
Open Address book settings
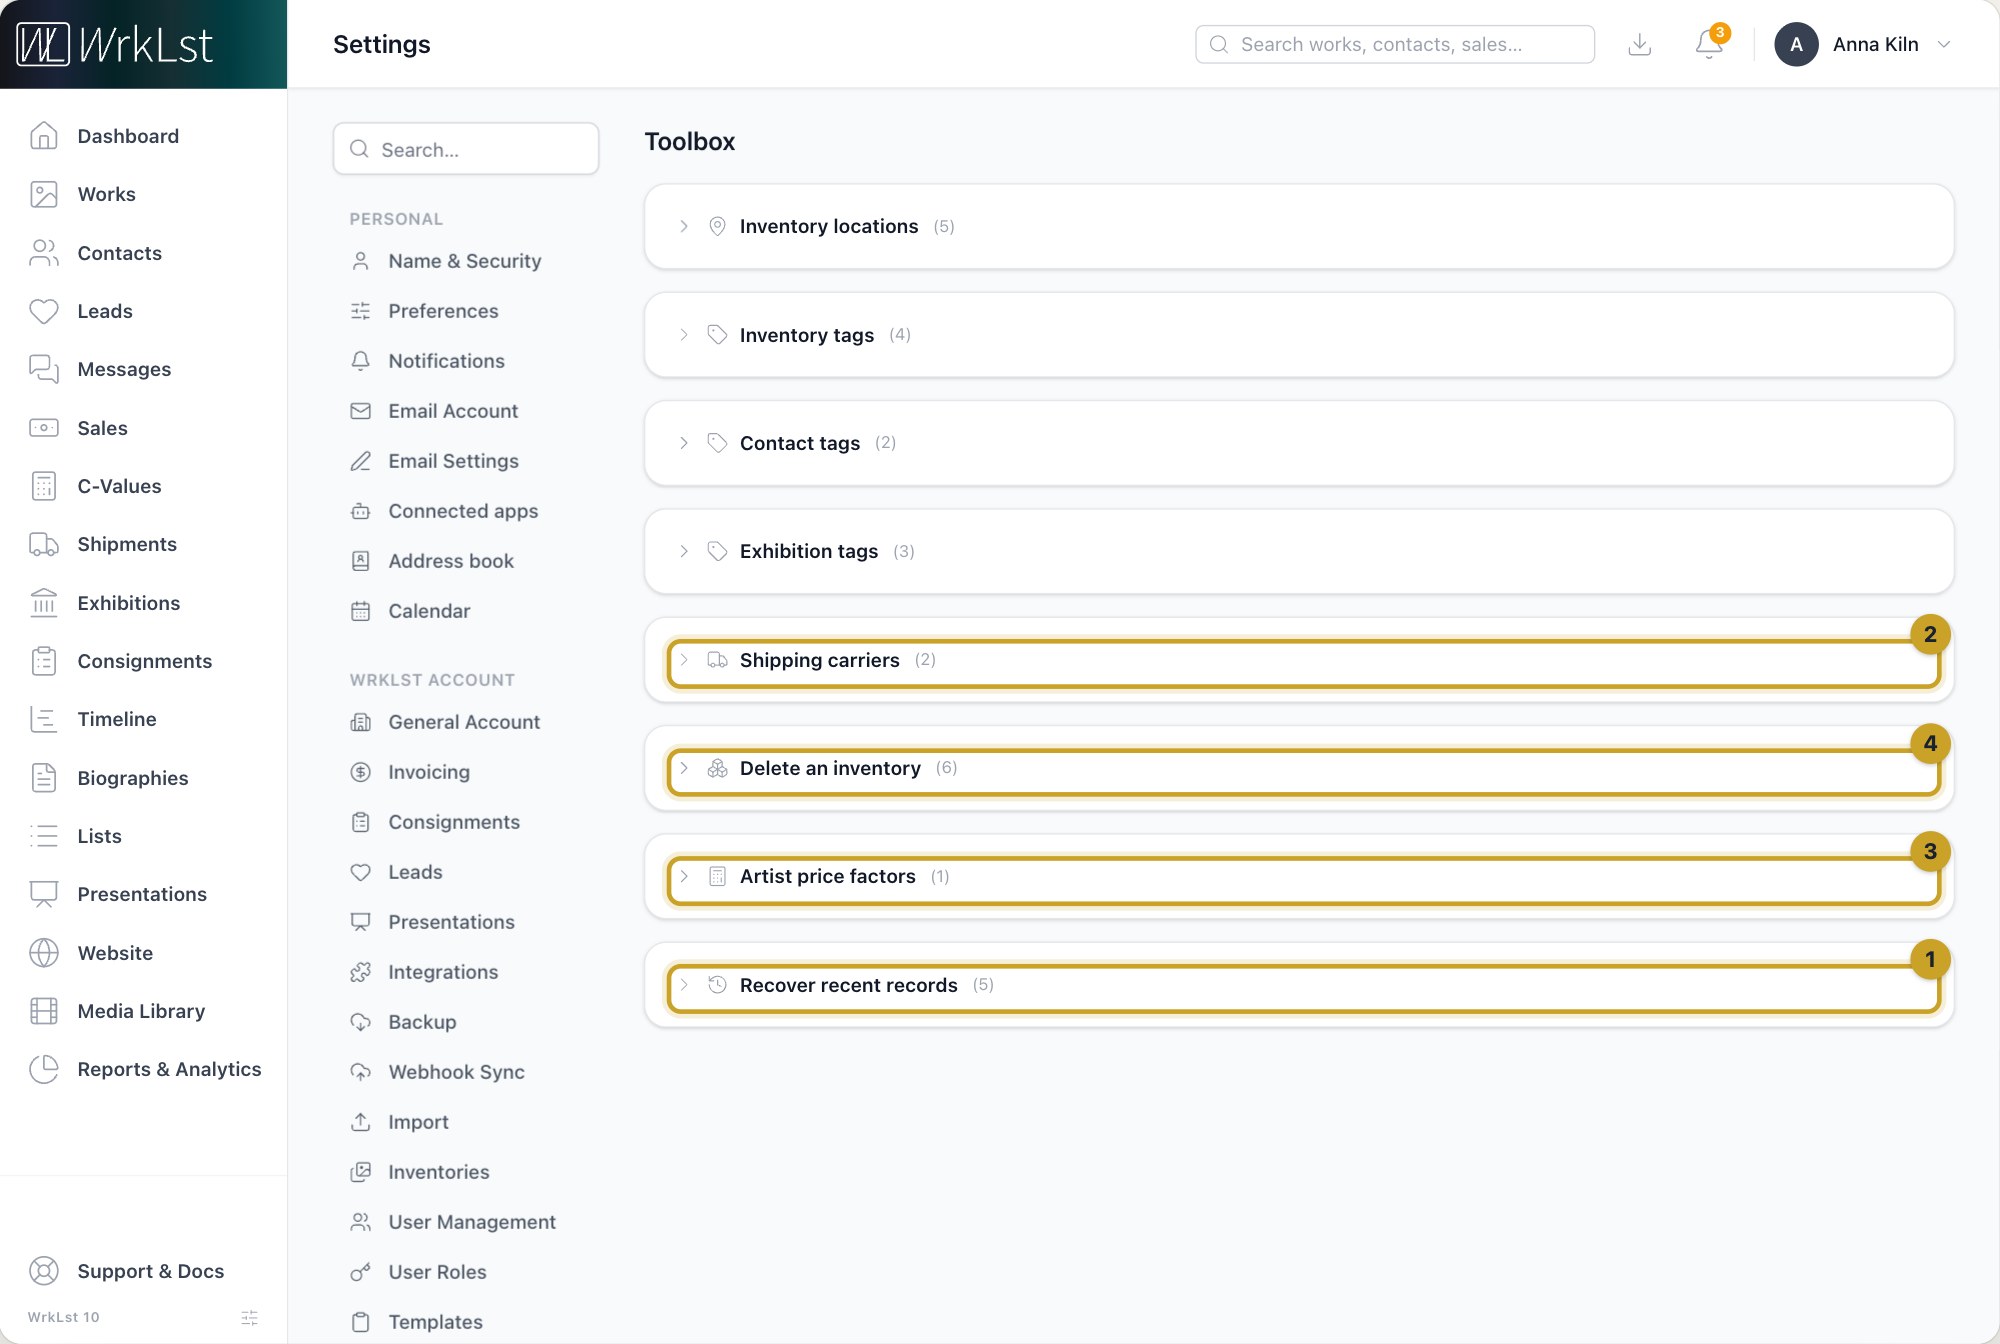pyautogui.click(x=451, y=561)
